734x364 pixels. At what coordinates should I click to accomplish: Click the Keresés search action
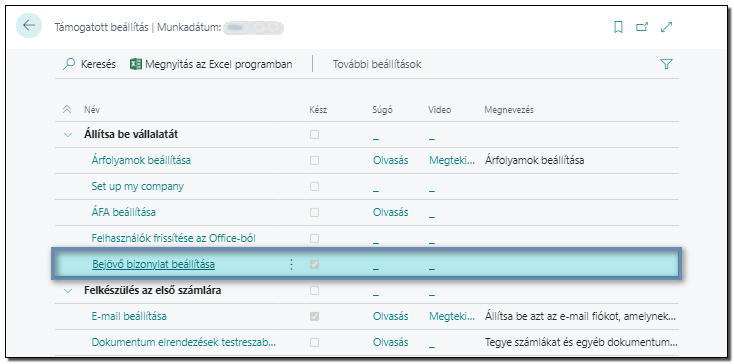[89, 64]
